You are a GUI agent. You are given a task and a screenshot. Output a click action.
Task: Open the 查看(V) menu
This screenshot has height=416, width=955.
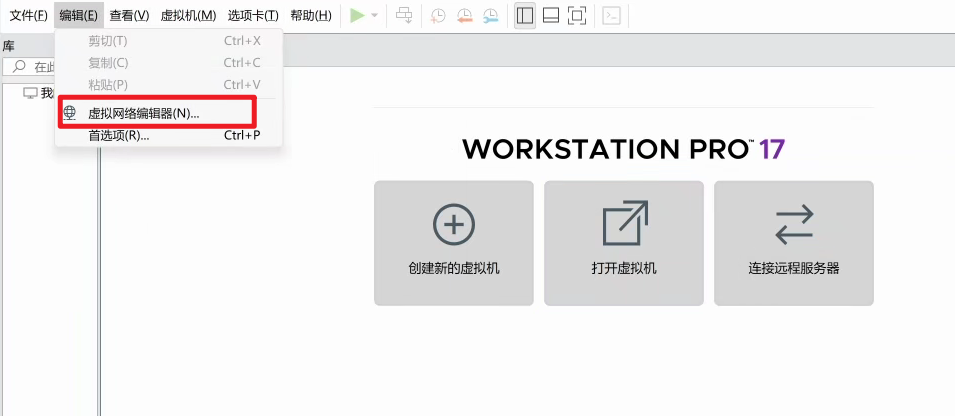pos(129,16)
